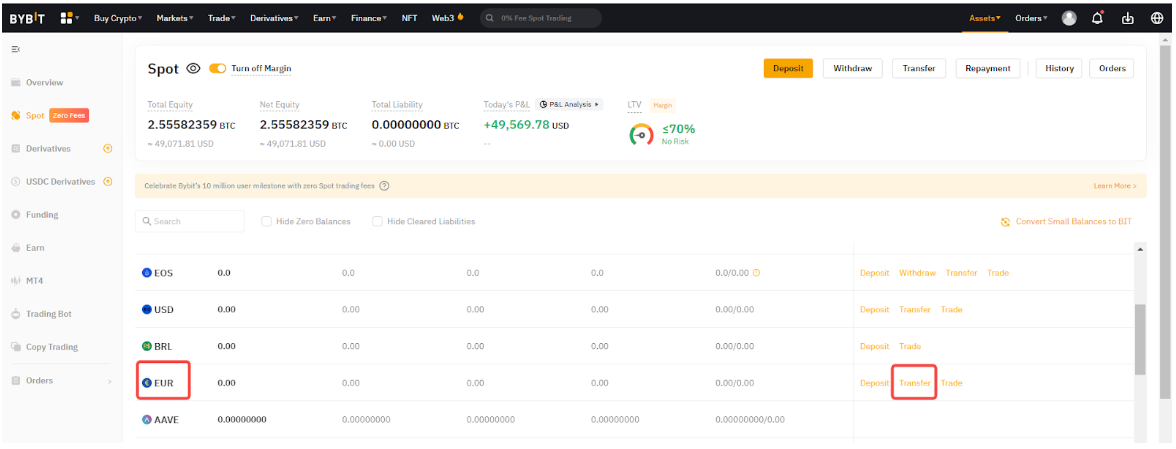Click Transfer link in the EUR row
This screenshot has height=449, width=1176.
tap(914, 383)
